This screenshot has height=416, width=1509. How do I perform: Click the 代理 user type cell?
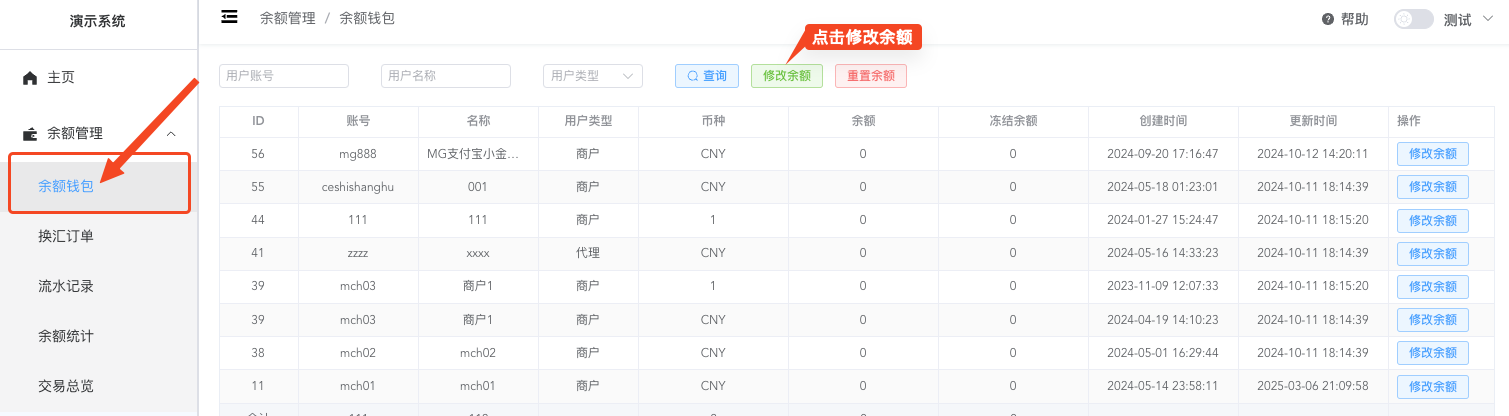[588, 253]
